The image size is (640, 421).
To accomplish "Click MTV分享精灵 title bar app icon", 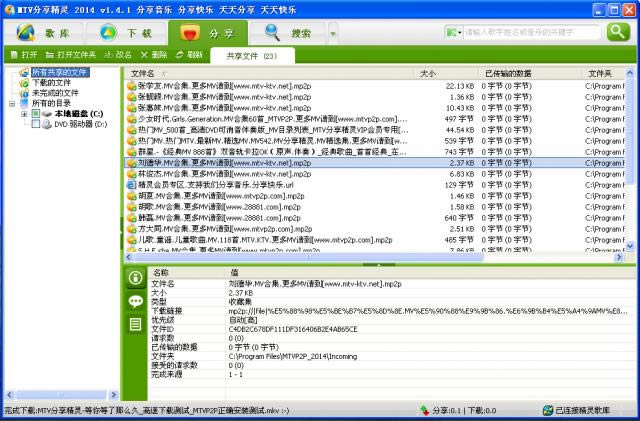I will tap(9, 9).
